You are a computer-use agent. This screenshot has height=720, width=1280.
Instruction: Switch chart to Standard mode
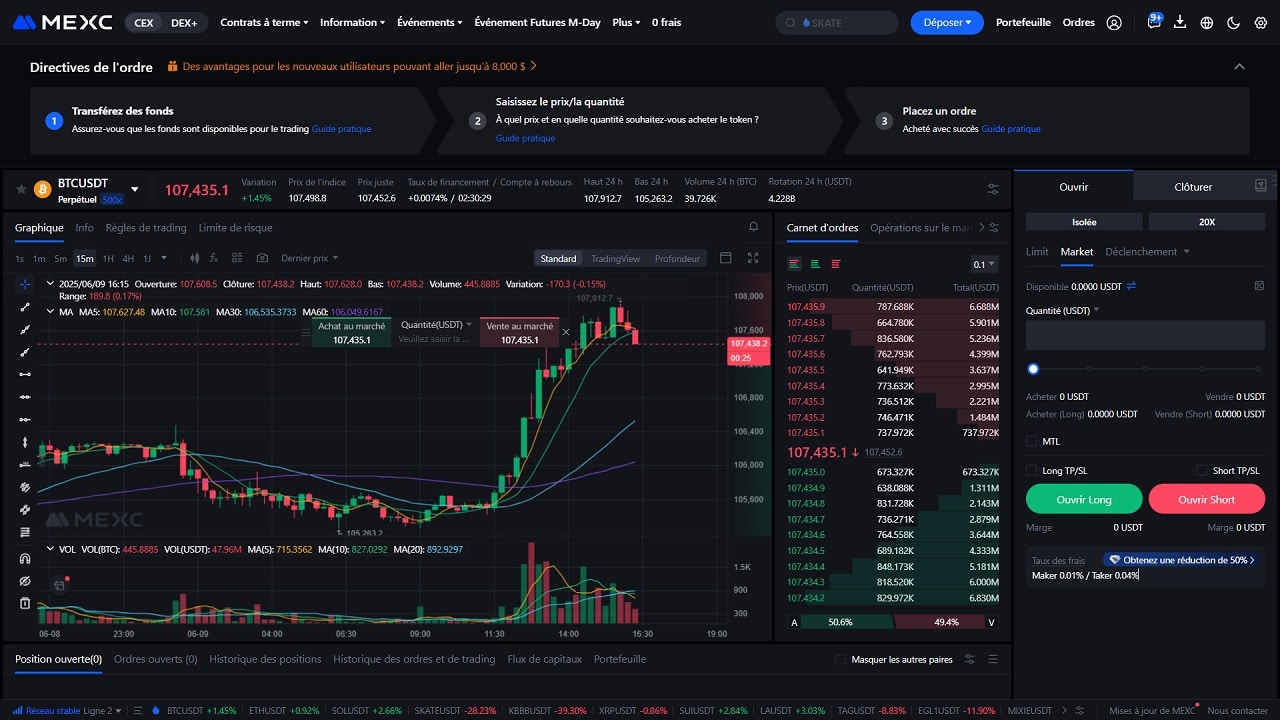558,258
